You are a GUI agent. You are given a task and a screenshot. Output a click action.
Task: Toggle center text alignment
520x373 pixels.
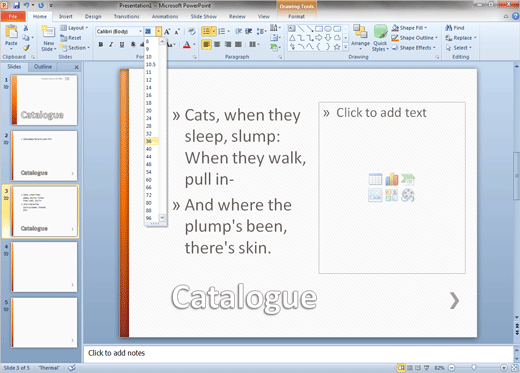tap(217, 44)
